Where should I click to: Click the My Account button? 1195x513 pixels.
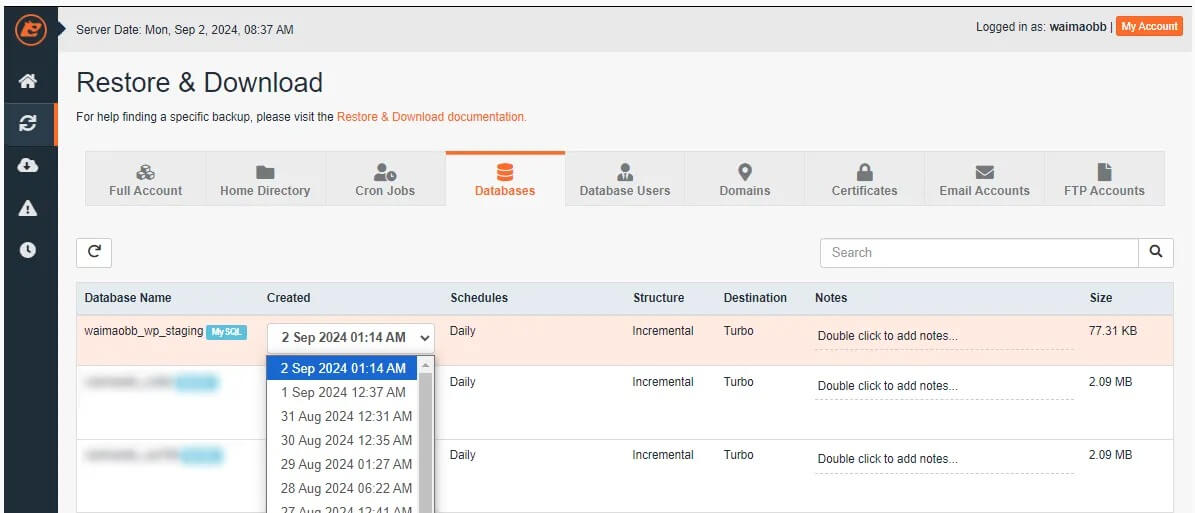tap(1149, 27)
